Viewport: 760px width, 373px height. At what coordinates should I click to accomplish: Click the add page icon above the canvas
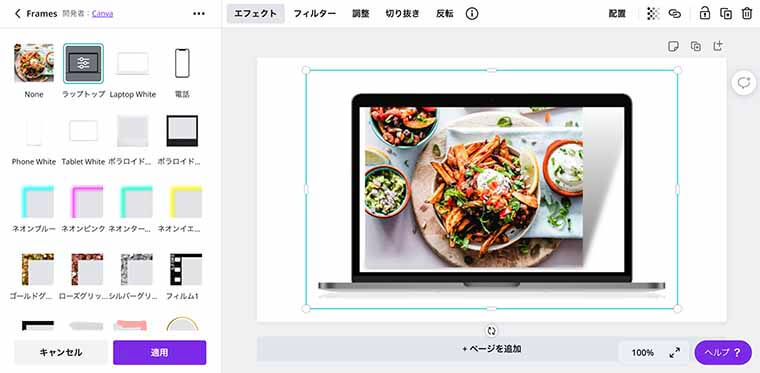(x=718, y=46)
